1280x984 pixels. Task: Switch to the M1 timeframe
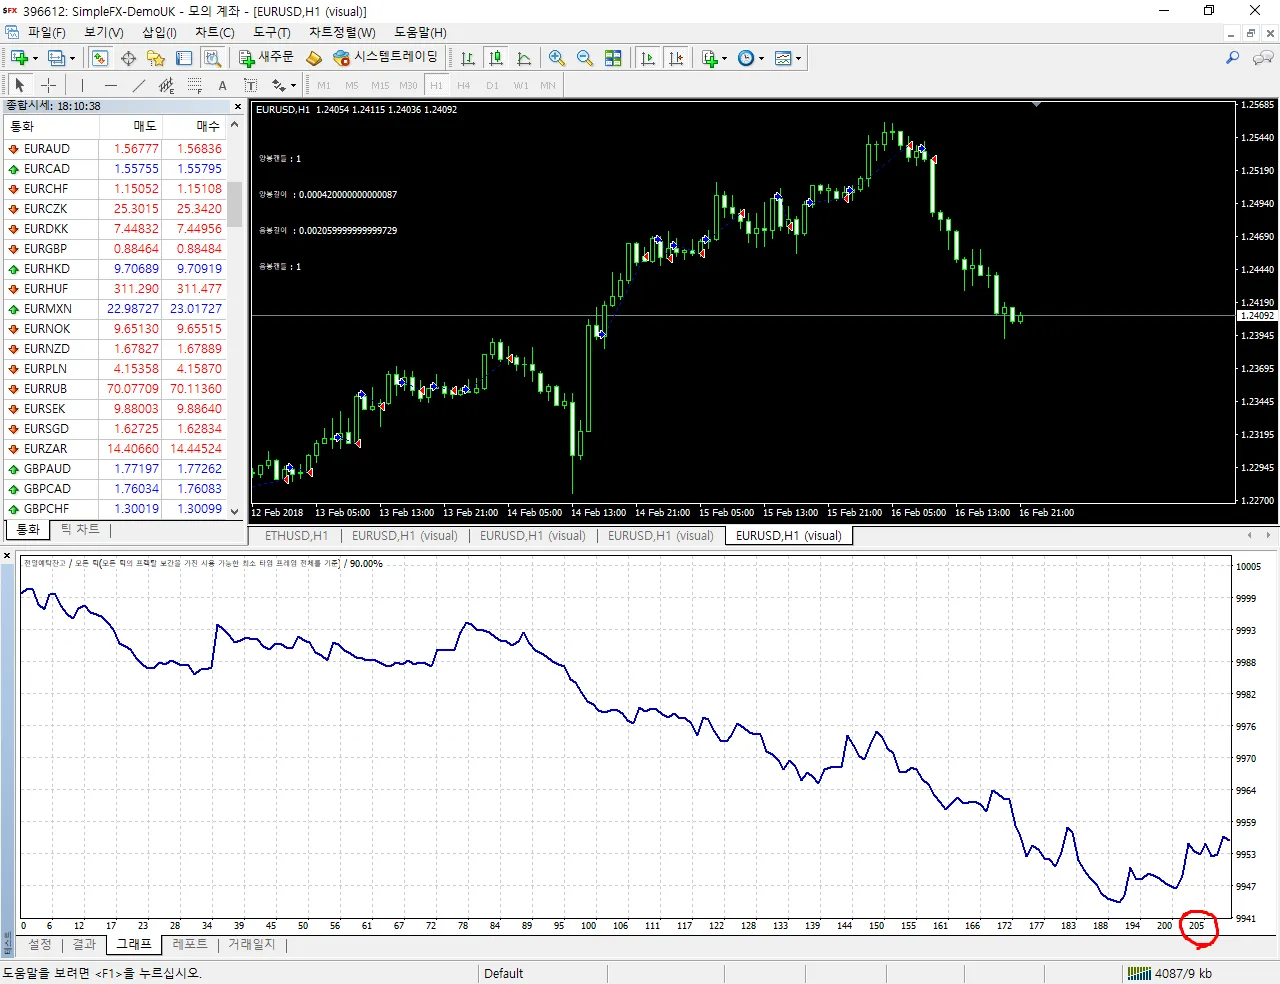coord(324,85)
